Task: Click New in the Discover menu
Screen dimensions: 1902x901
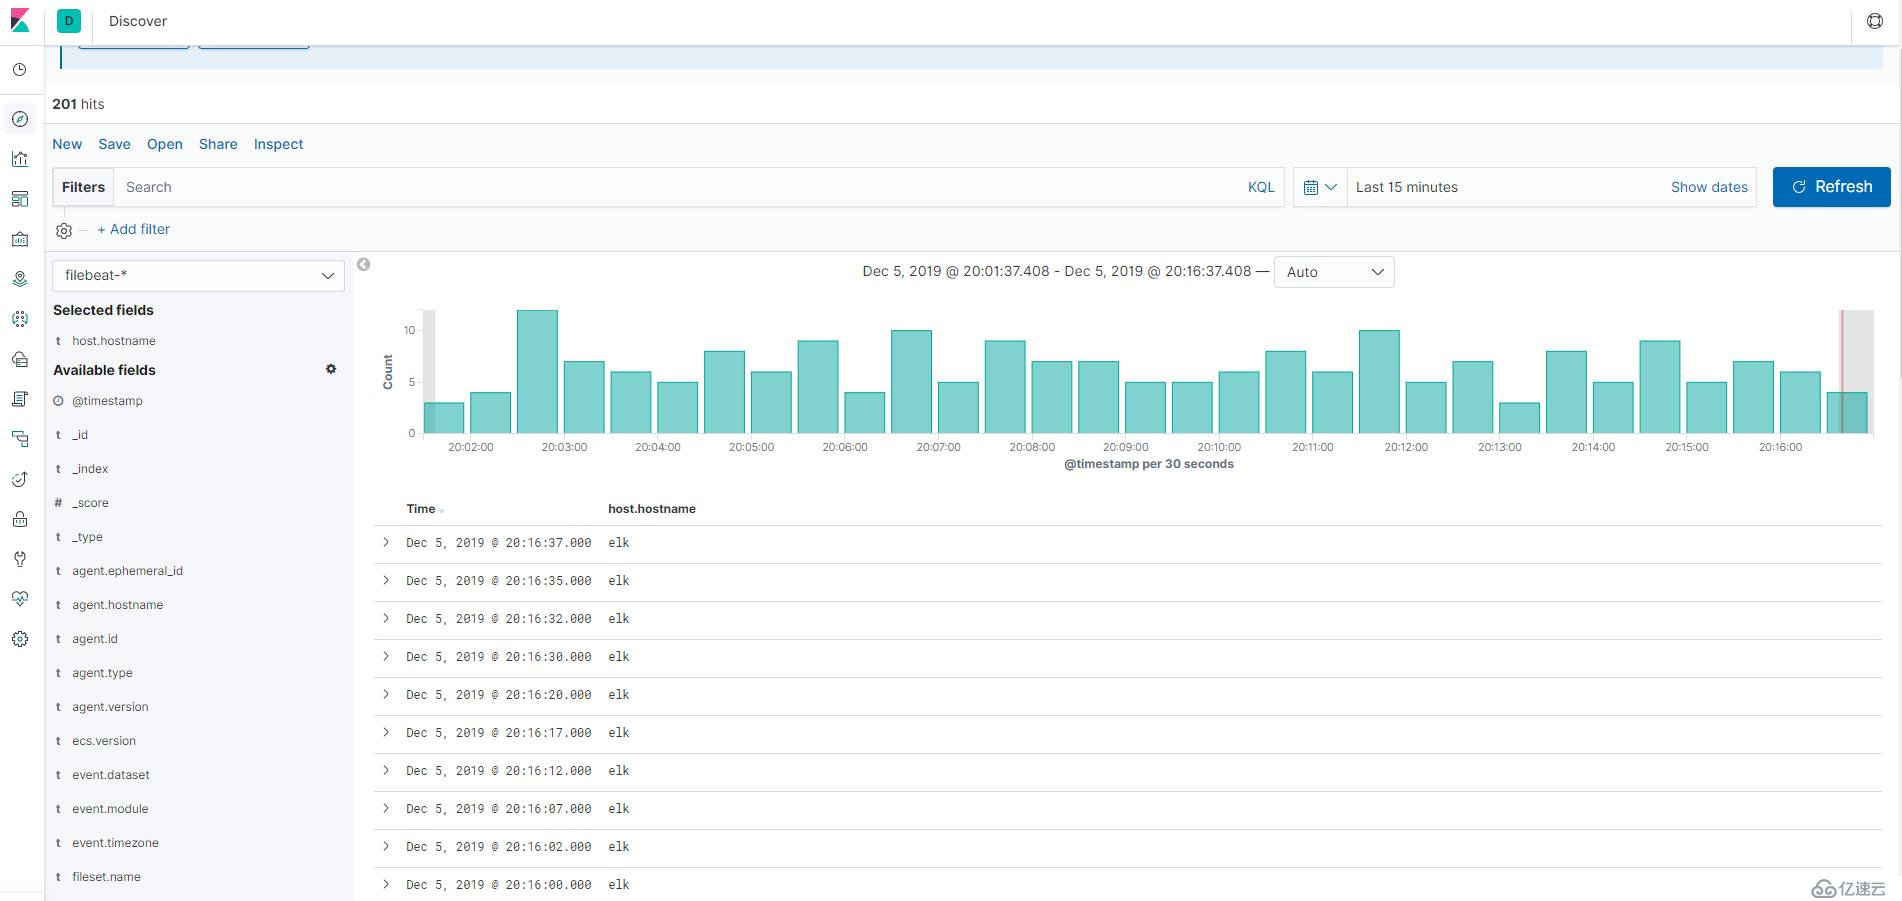Action: tap(67, 144)
